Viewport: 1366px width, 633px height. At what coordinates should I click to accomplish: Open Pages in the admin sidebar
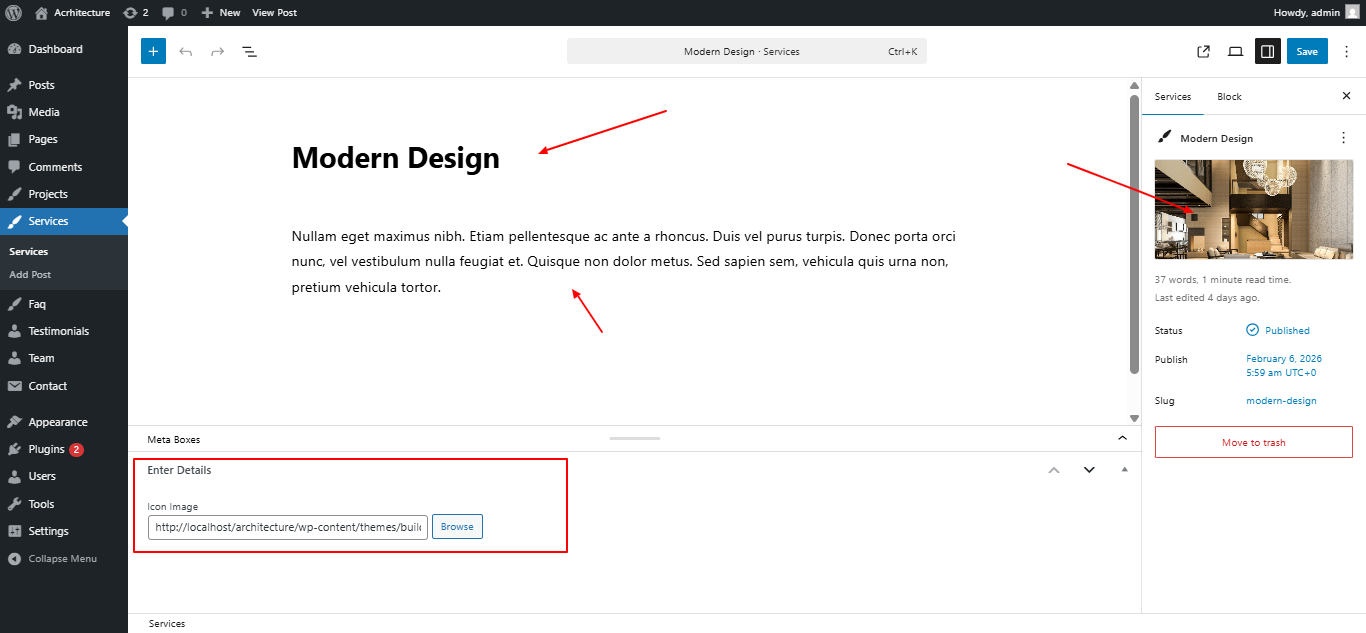[64, 139]
